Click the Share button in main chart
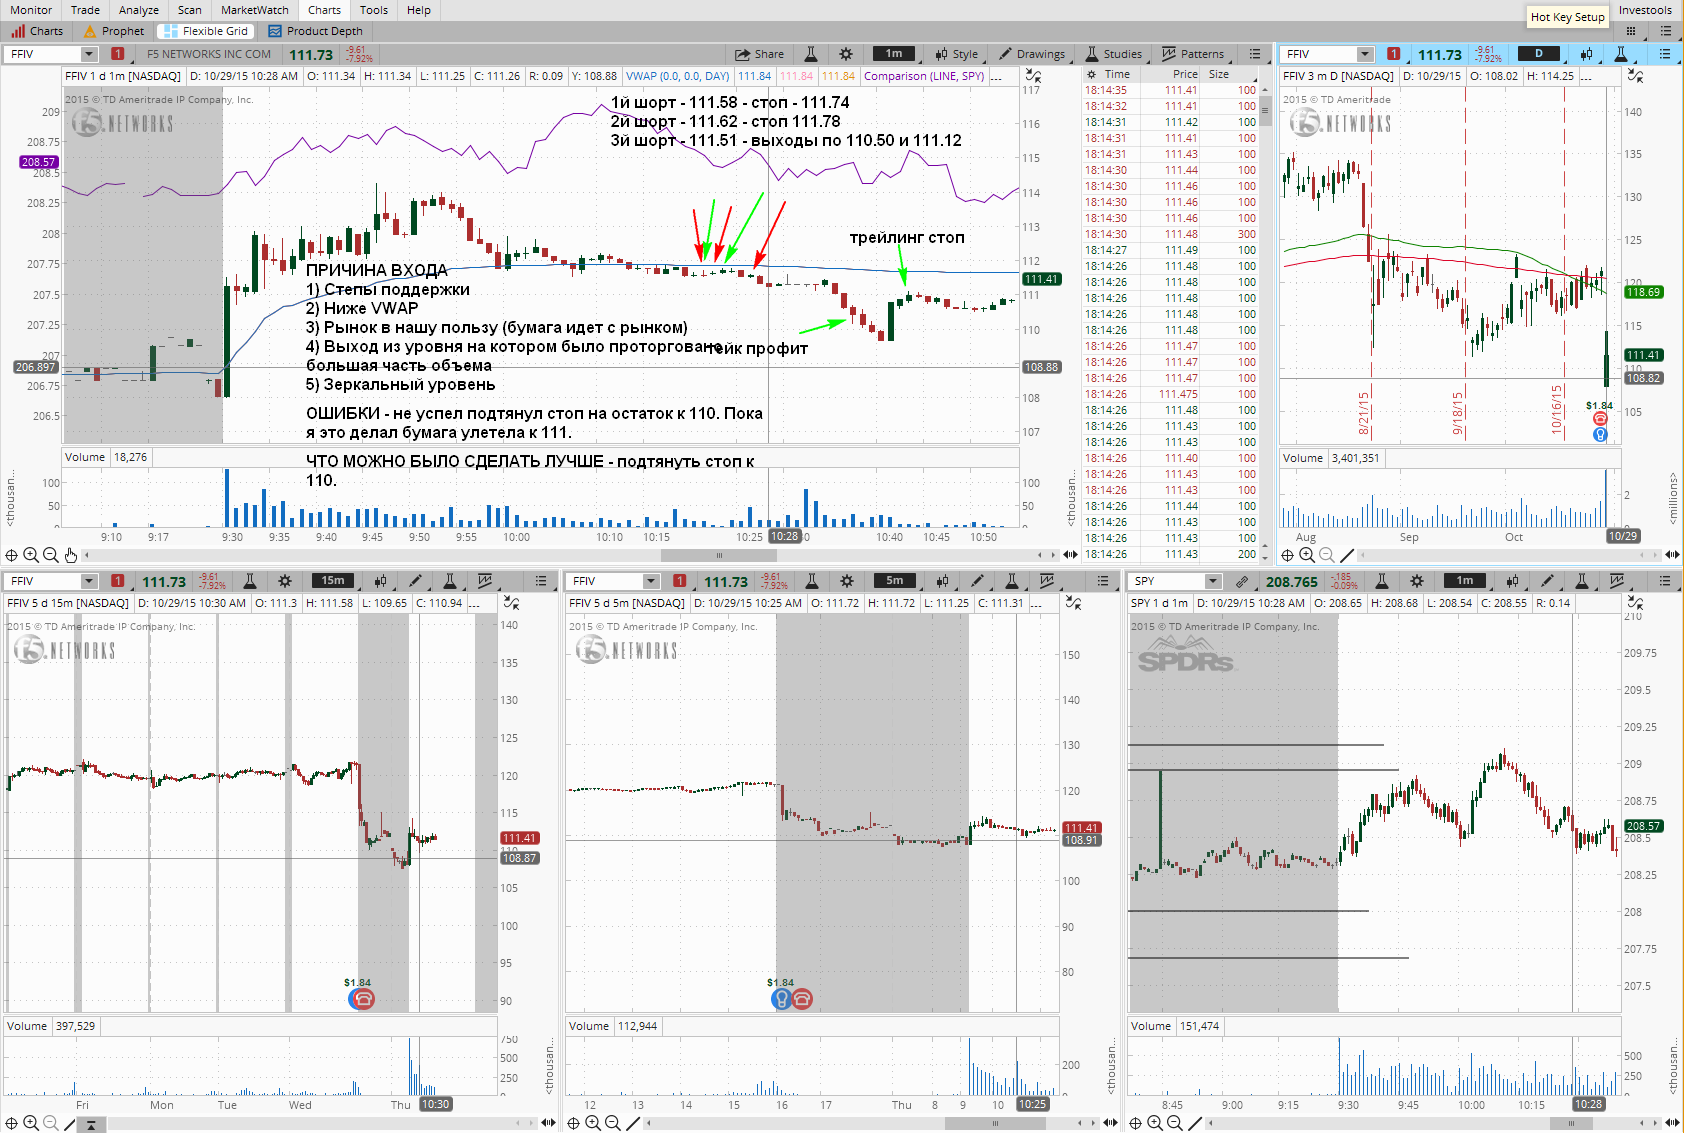 click(x=759, y=54)
